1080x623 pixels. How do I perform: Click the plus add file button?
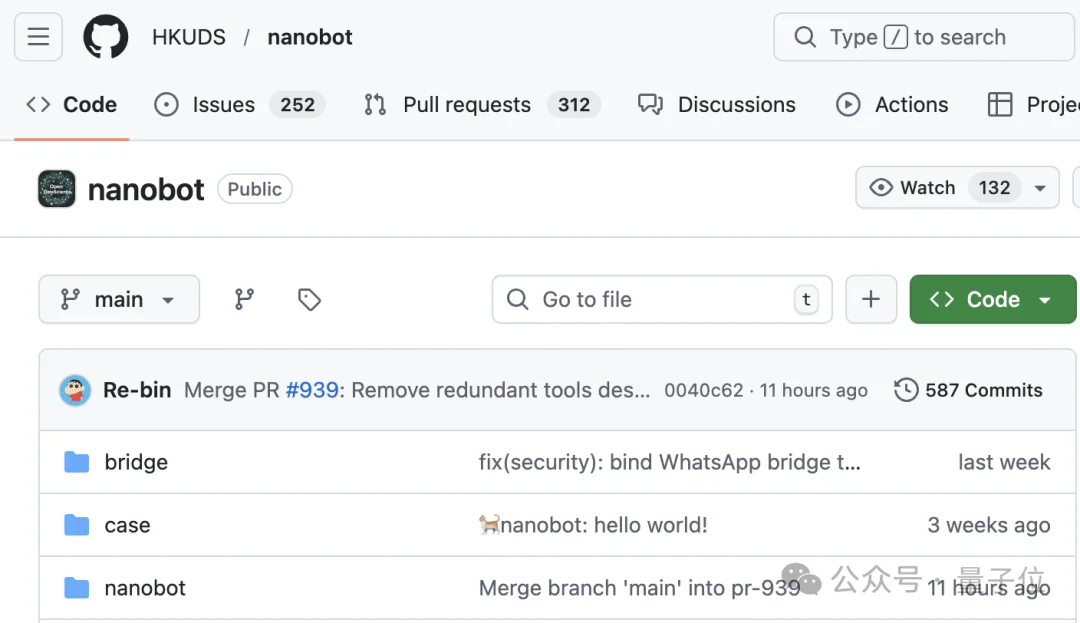[x=871, y=299]
